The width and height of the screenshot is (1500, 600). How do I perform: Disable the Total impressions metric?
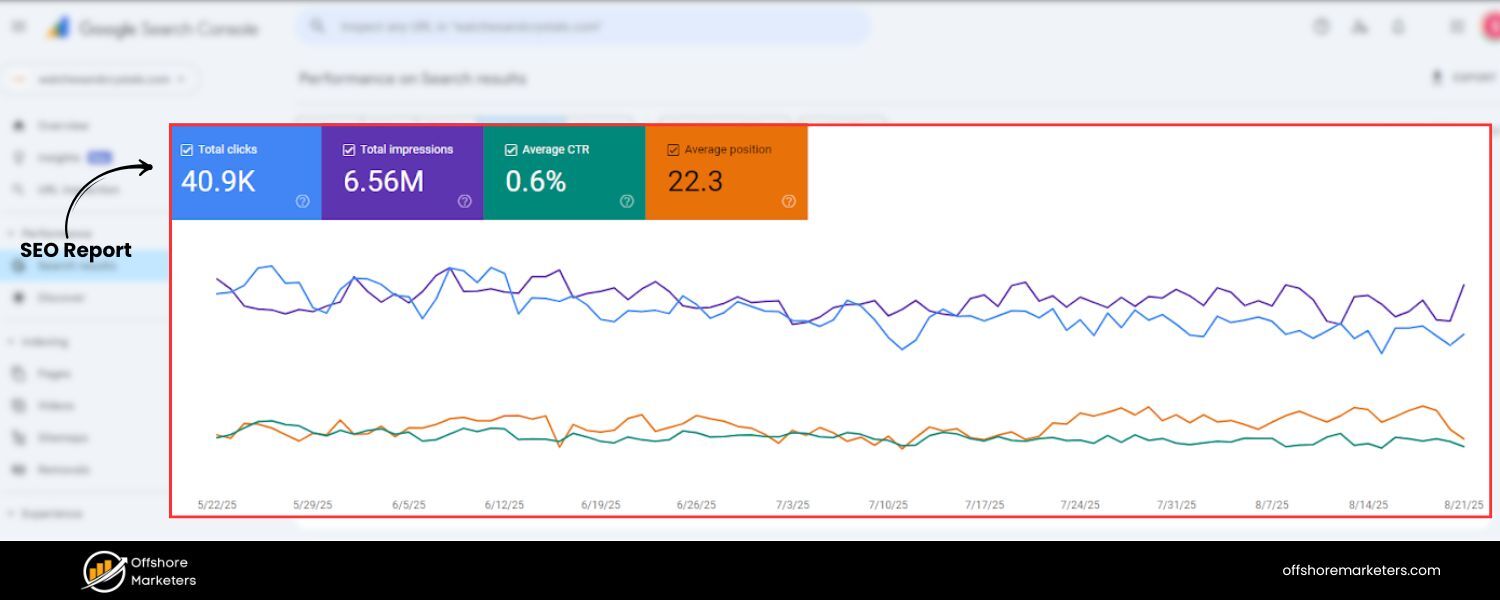click(x=348, y=149)
